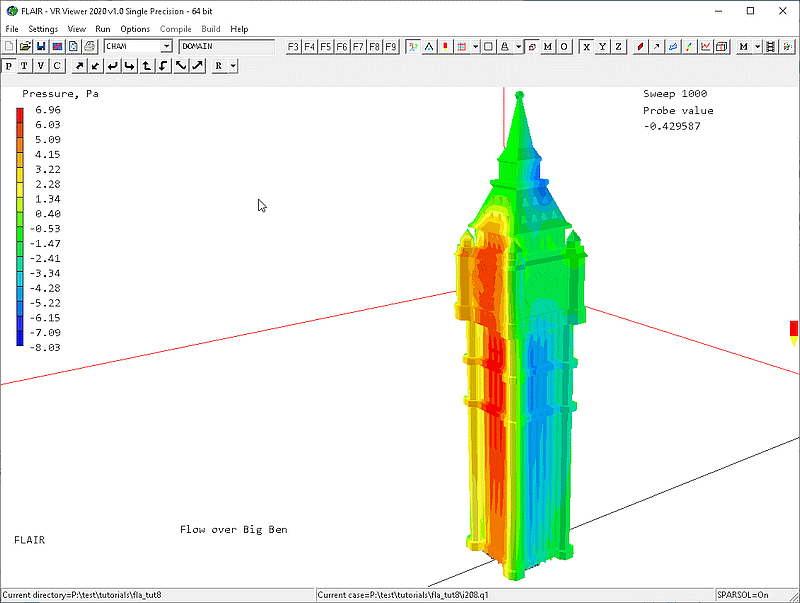Viewport: 800px width, 603px height.
Task: Save the case with the floppy disk icon
Action: click(41, 47)
